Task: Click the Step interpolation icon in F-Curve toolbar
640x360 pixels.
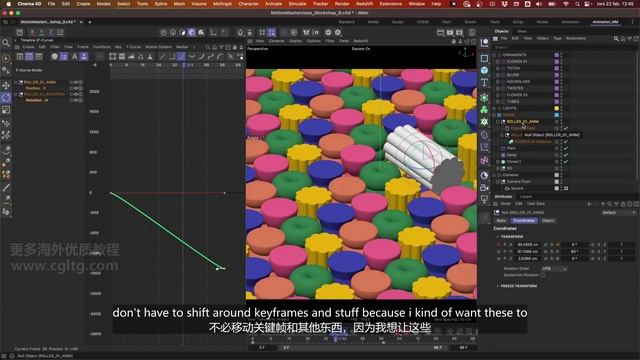Action: point(172,56)
